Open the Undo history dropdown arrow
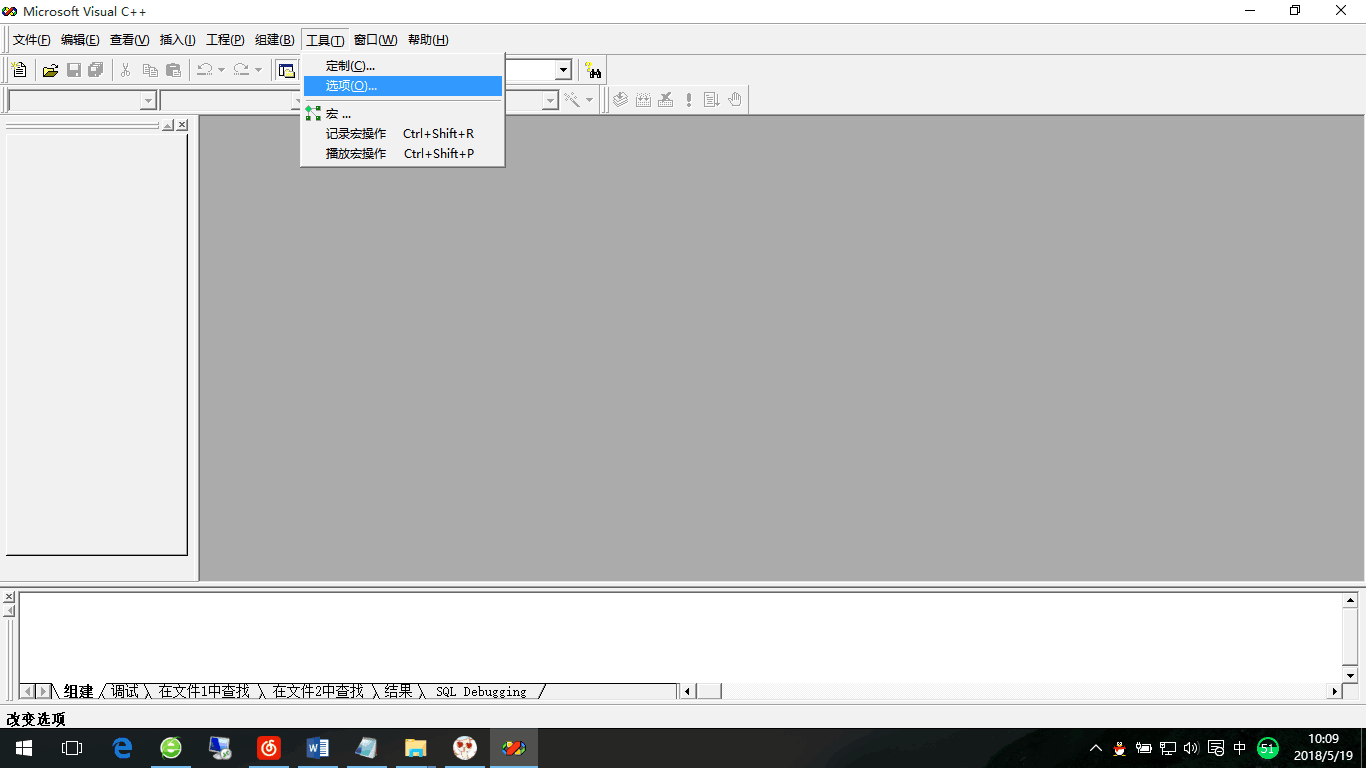Screen dimensions: 1366x768 point(222,70)
